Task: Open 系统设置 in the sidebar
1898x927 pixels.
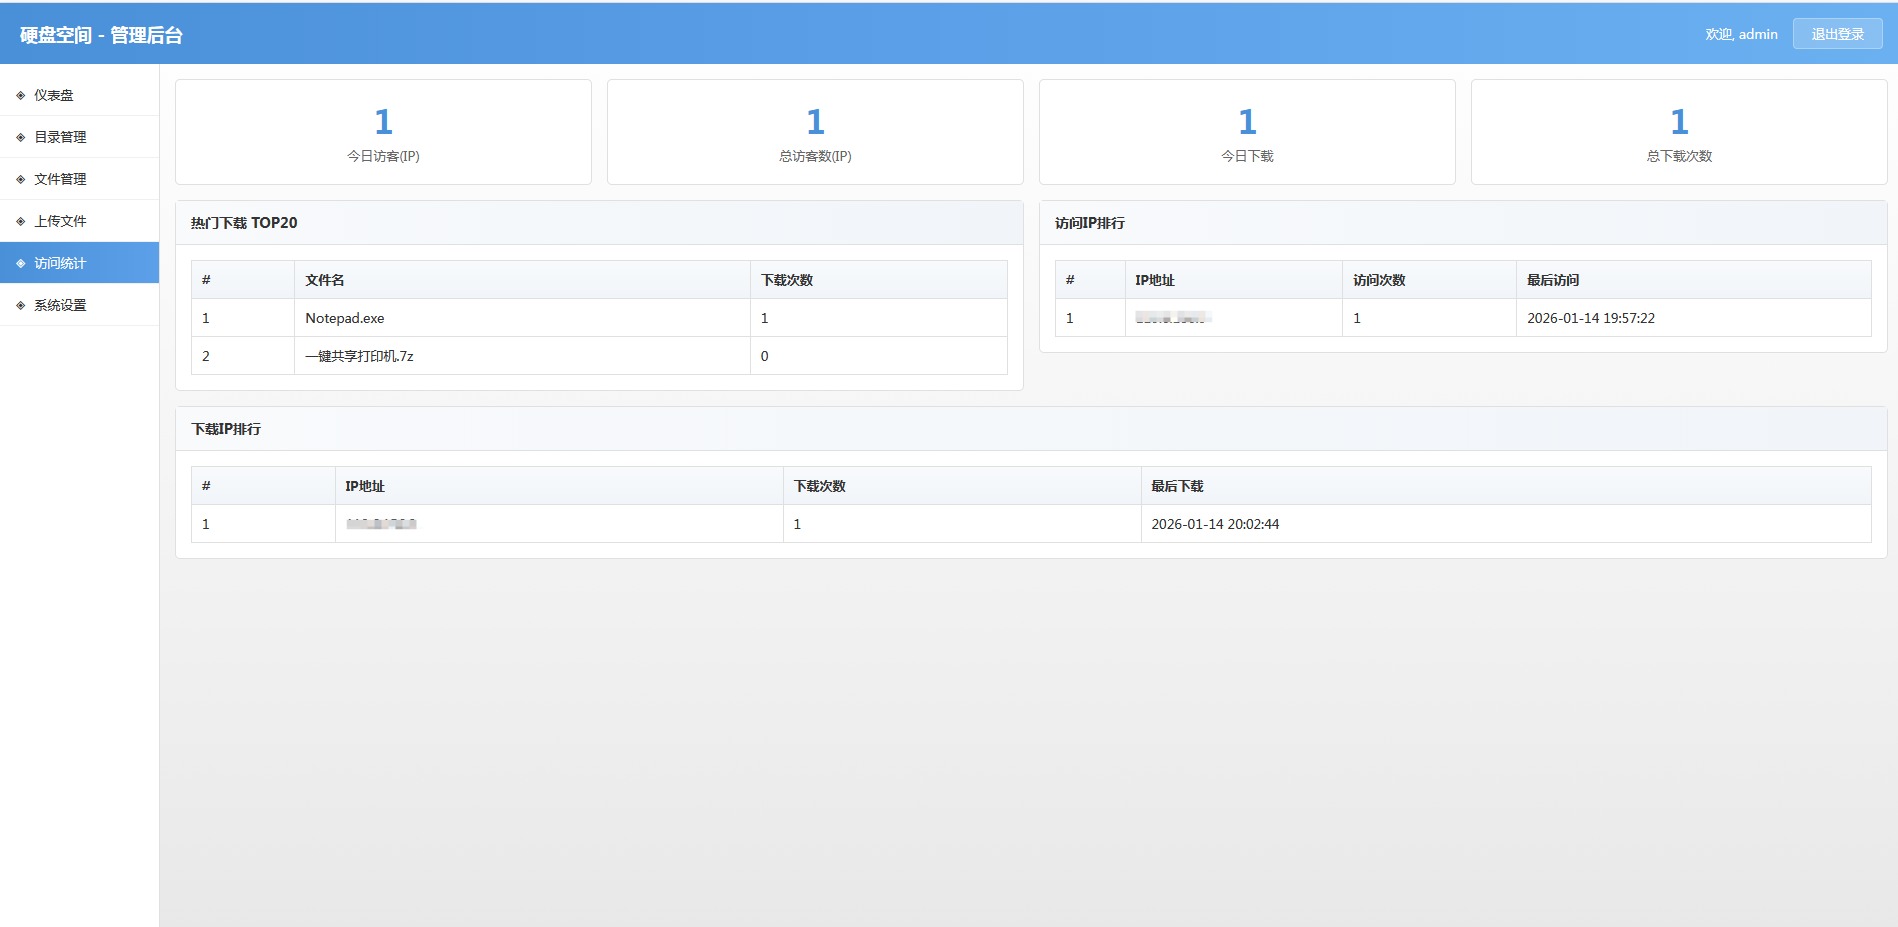Action: pos(60,306)
